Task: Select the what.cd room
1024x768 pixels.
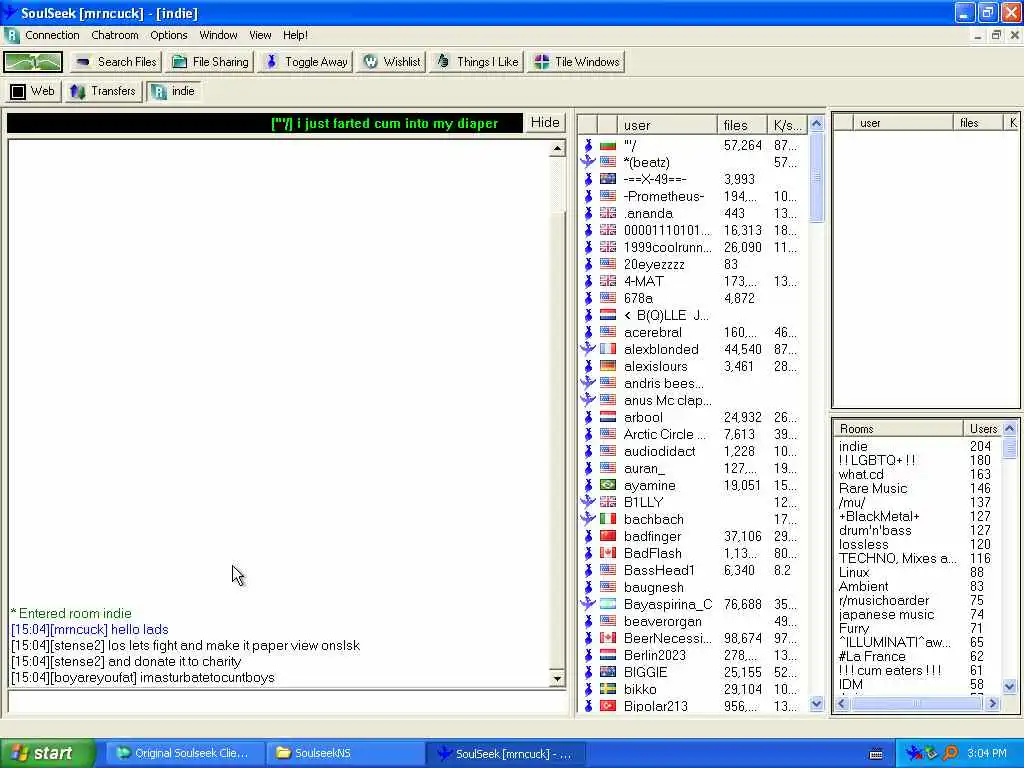Action: (x=861, y=474)
